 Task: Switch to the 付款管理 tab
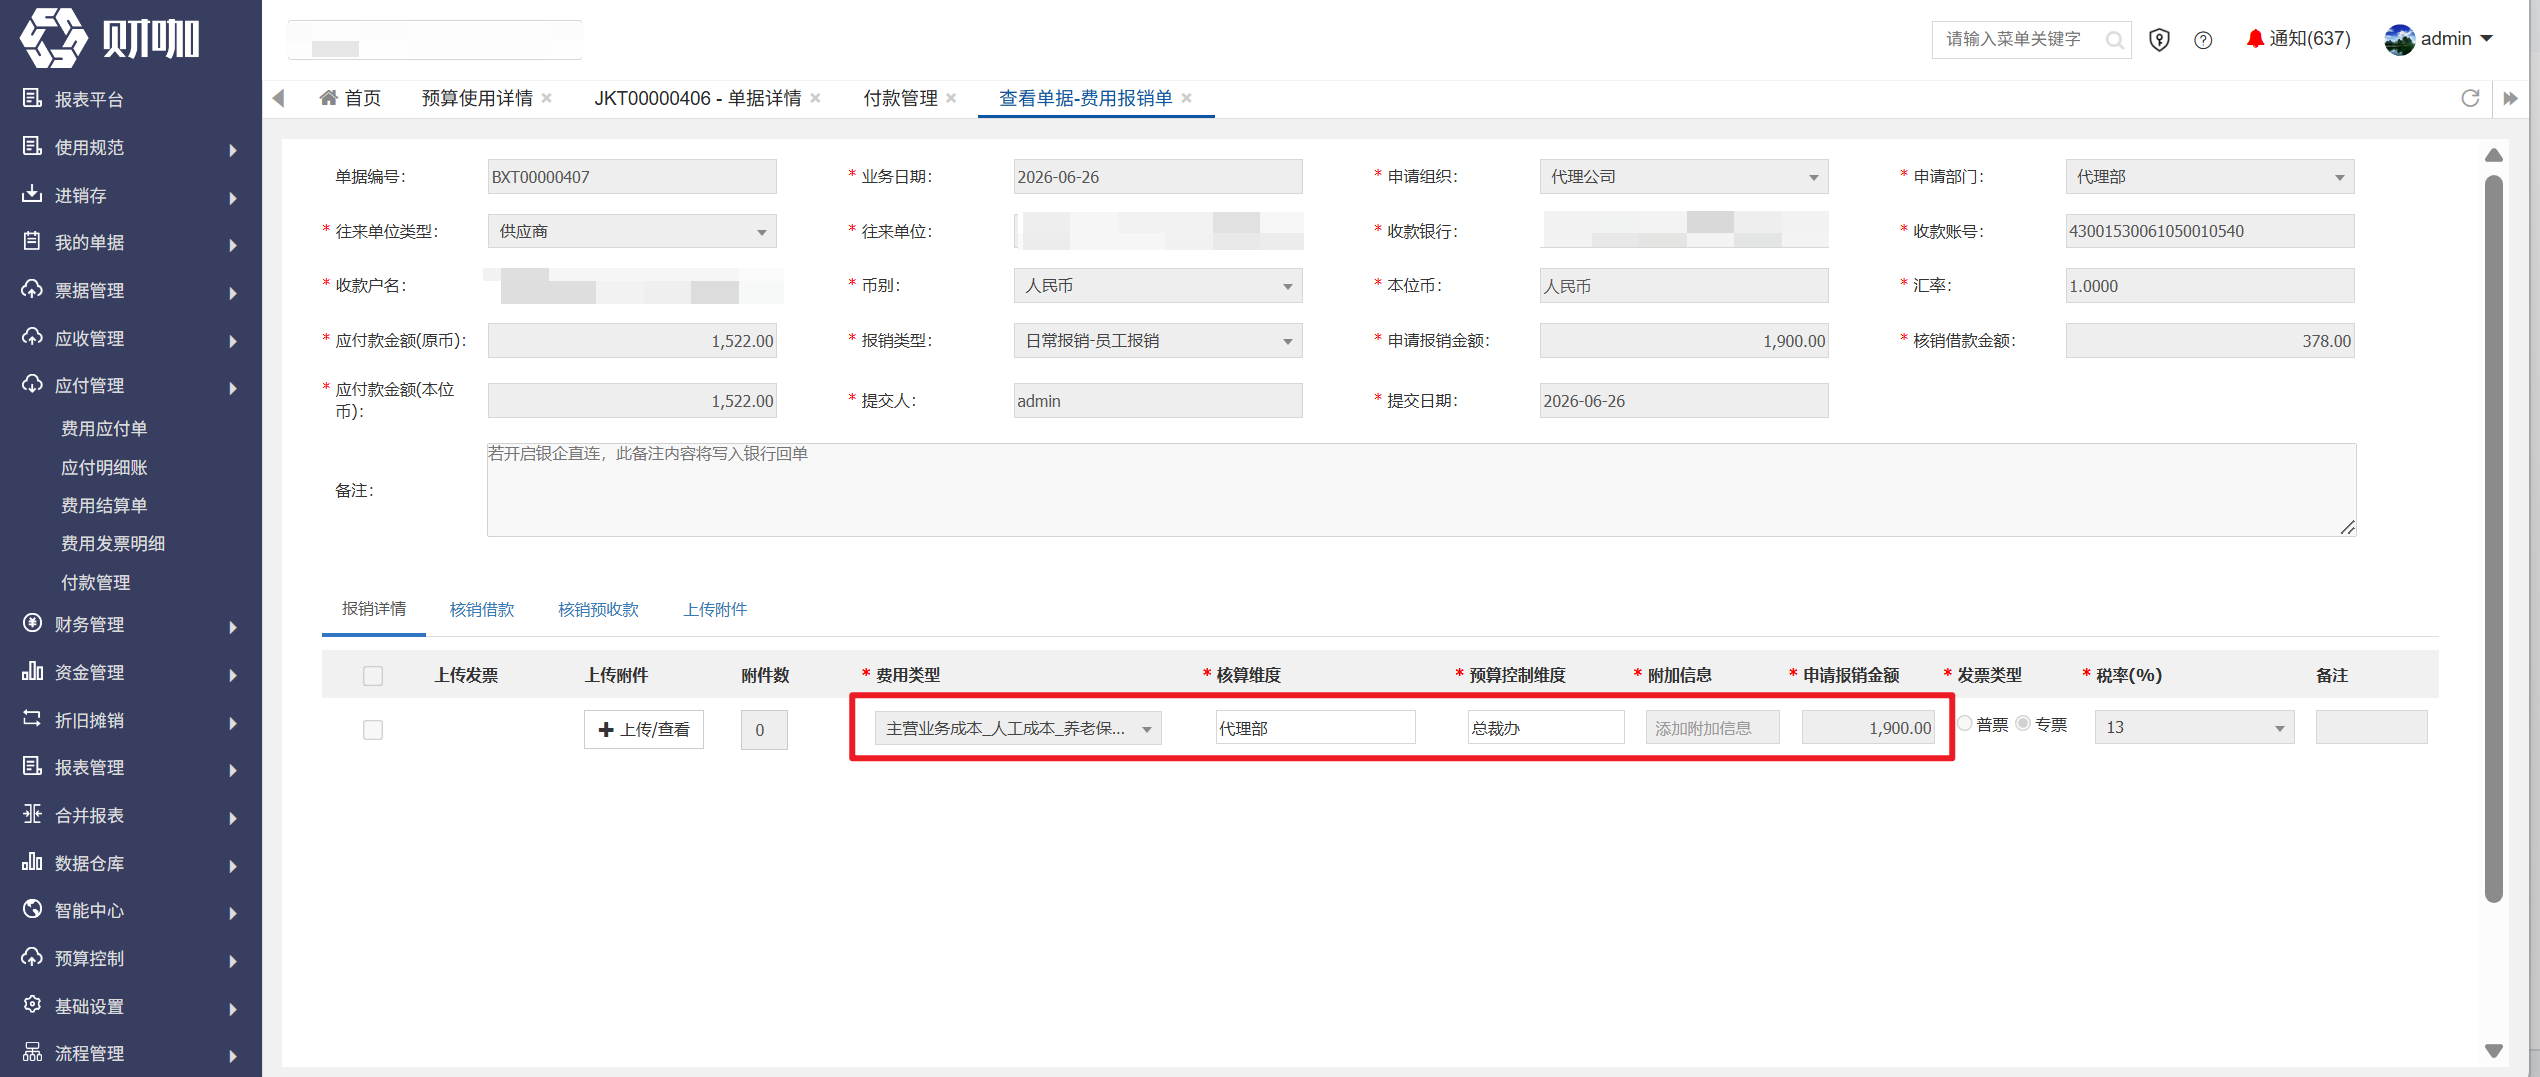pyautogui.click(x=900, y=98)
